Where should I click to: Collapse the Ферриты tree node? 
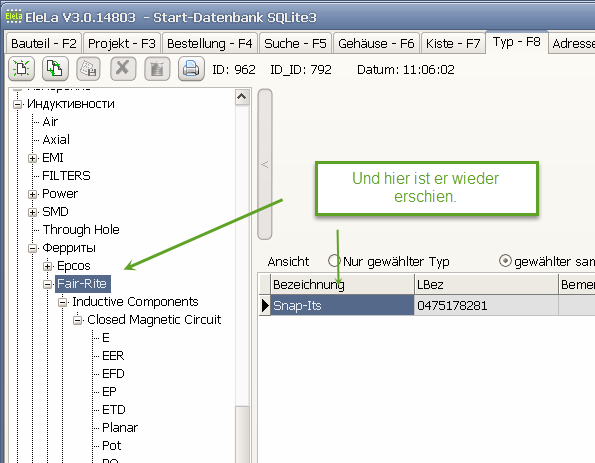pos(33,248)
